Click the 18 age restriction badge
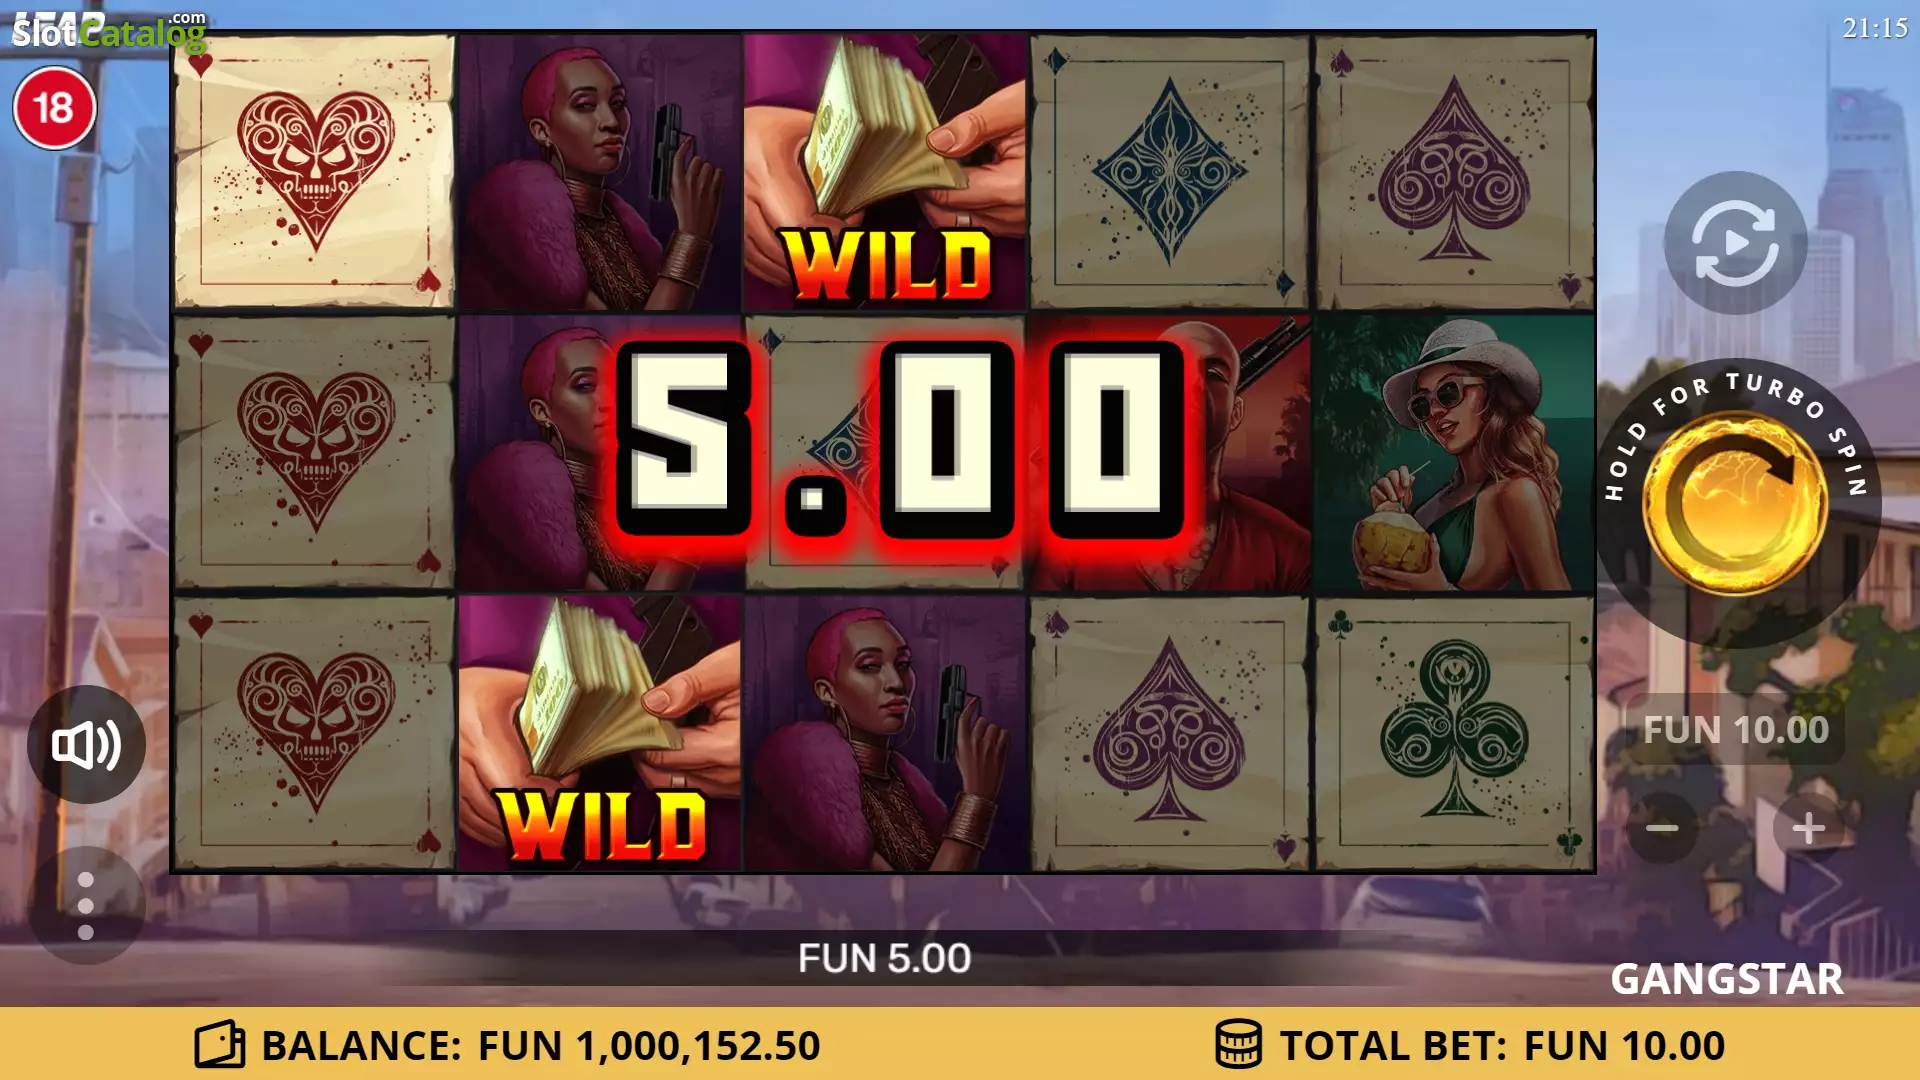1920x1080 pixels. tap(54, 108)
